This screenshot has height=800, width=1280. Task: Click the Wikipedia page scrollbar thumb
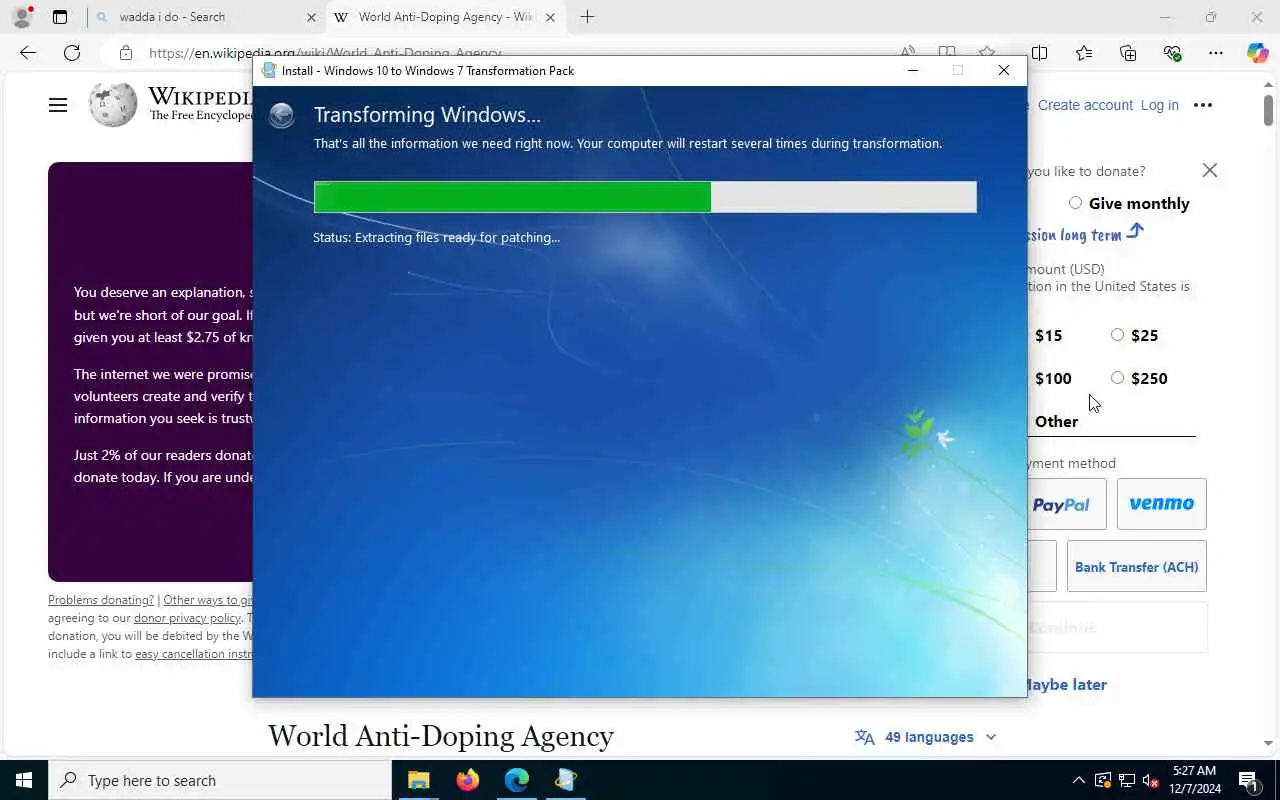pos(1268,109)
